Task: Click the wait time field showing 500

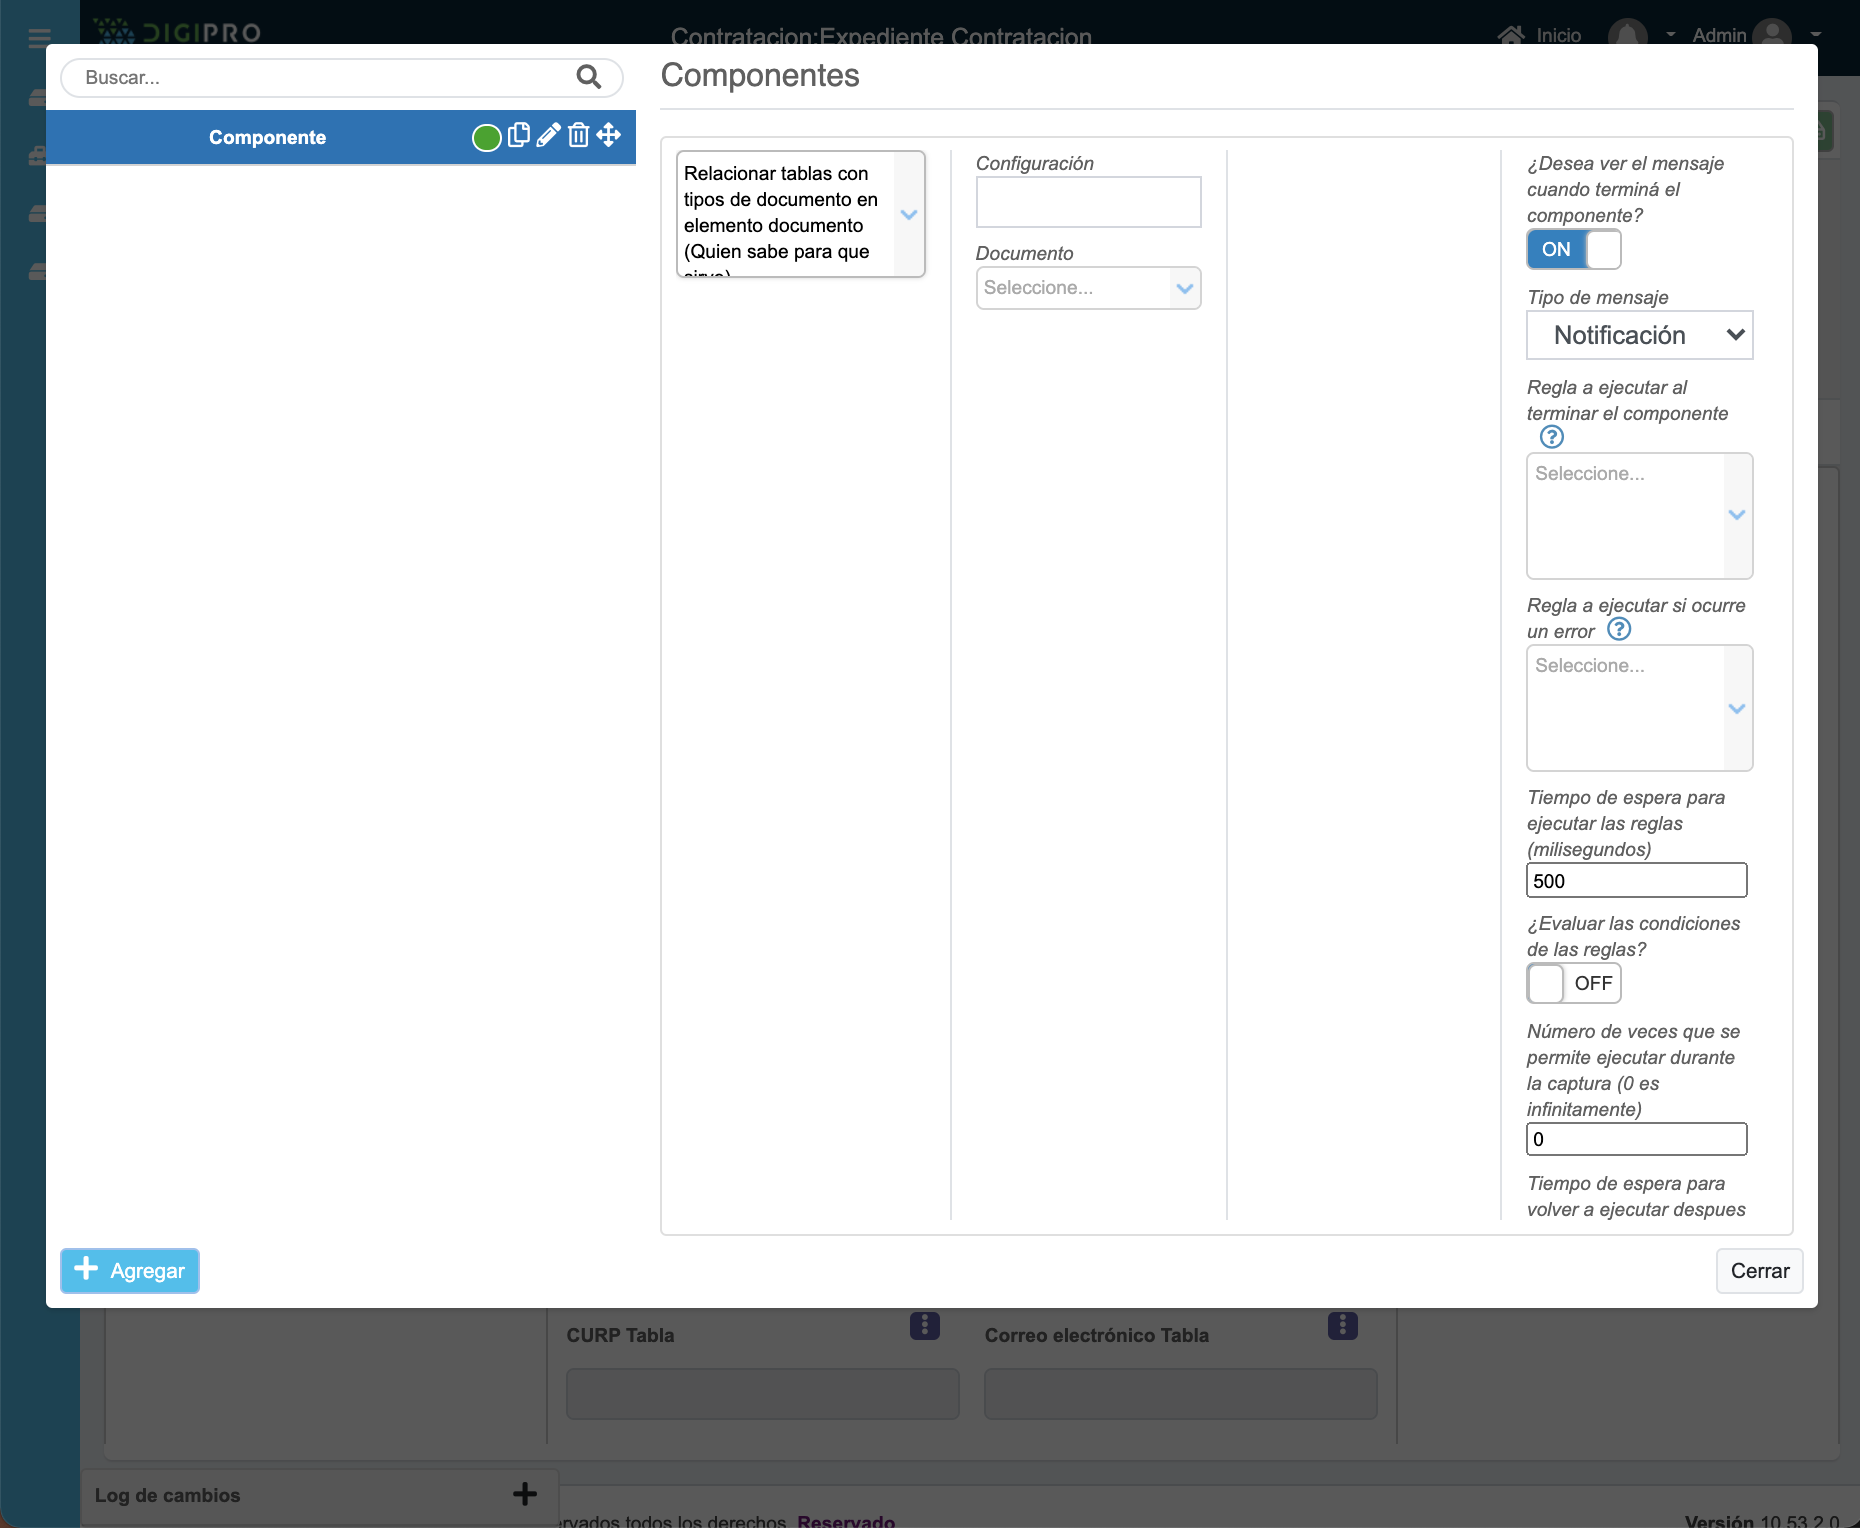Action: tap(1636, 880)
